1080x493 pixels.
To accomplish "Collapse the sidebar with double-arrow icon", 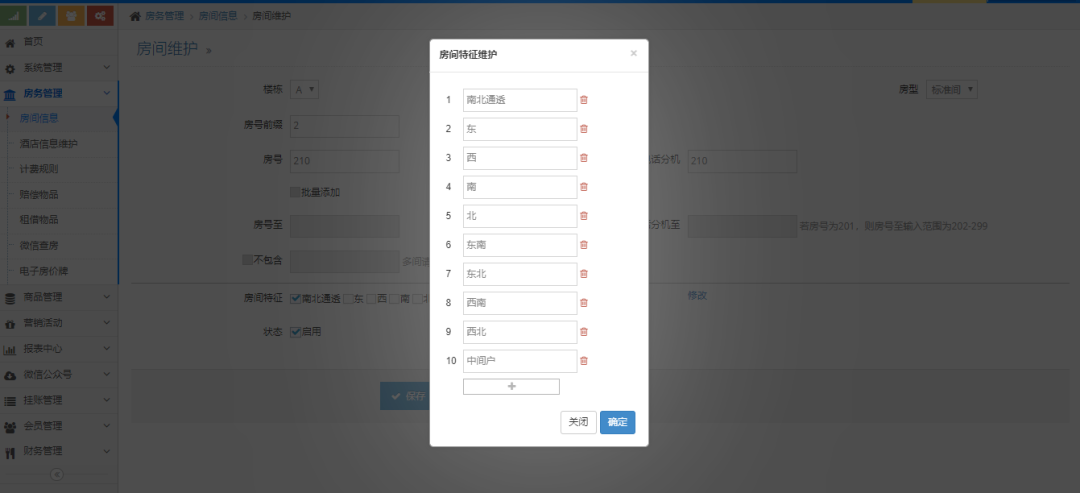I will (57, 474).
